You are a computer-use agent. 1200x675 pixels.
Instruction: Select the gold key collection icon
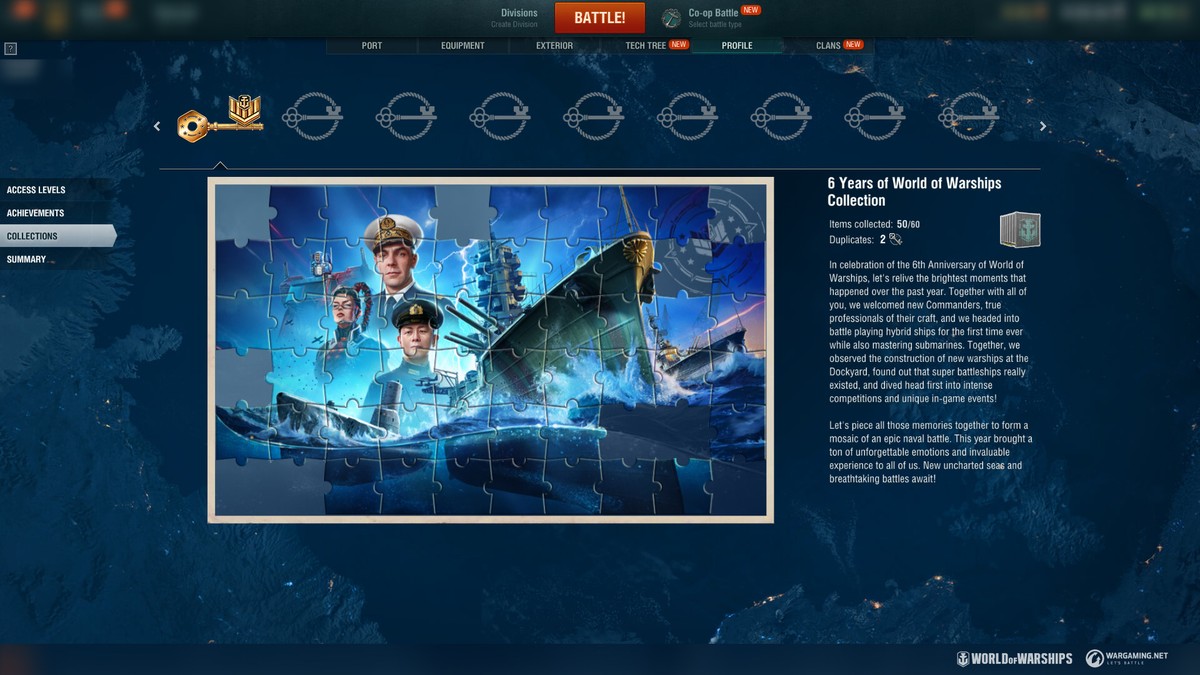pyautogui.click(x=220, y=118)
